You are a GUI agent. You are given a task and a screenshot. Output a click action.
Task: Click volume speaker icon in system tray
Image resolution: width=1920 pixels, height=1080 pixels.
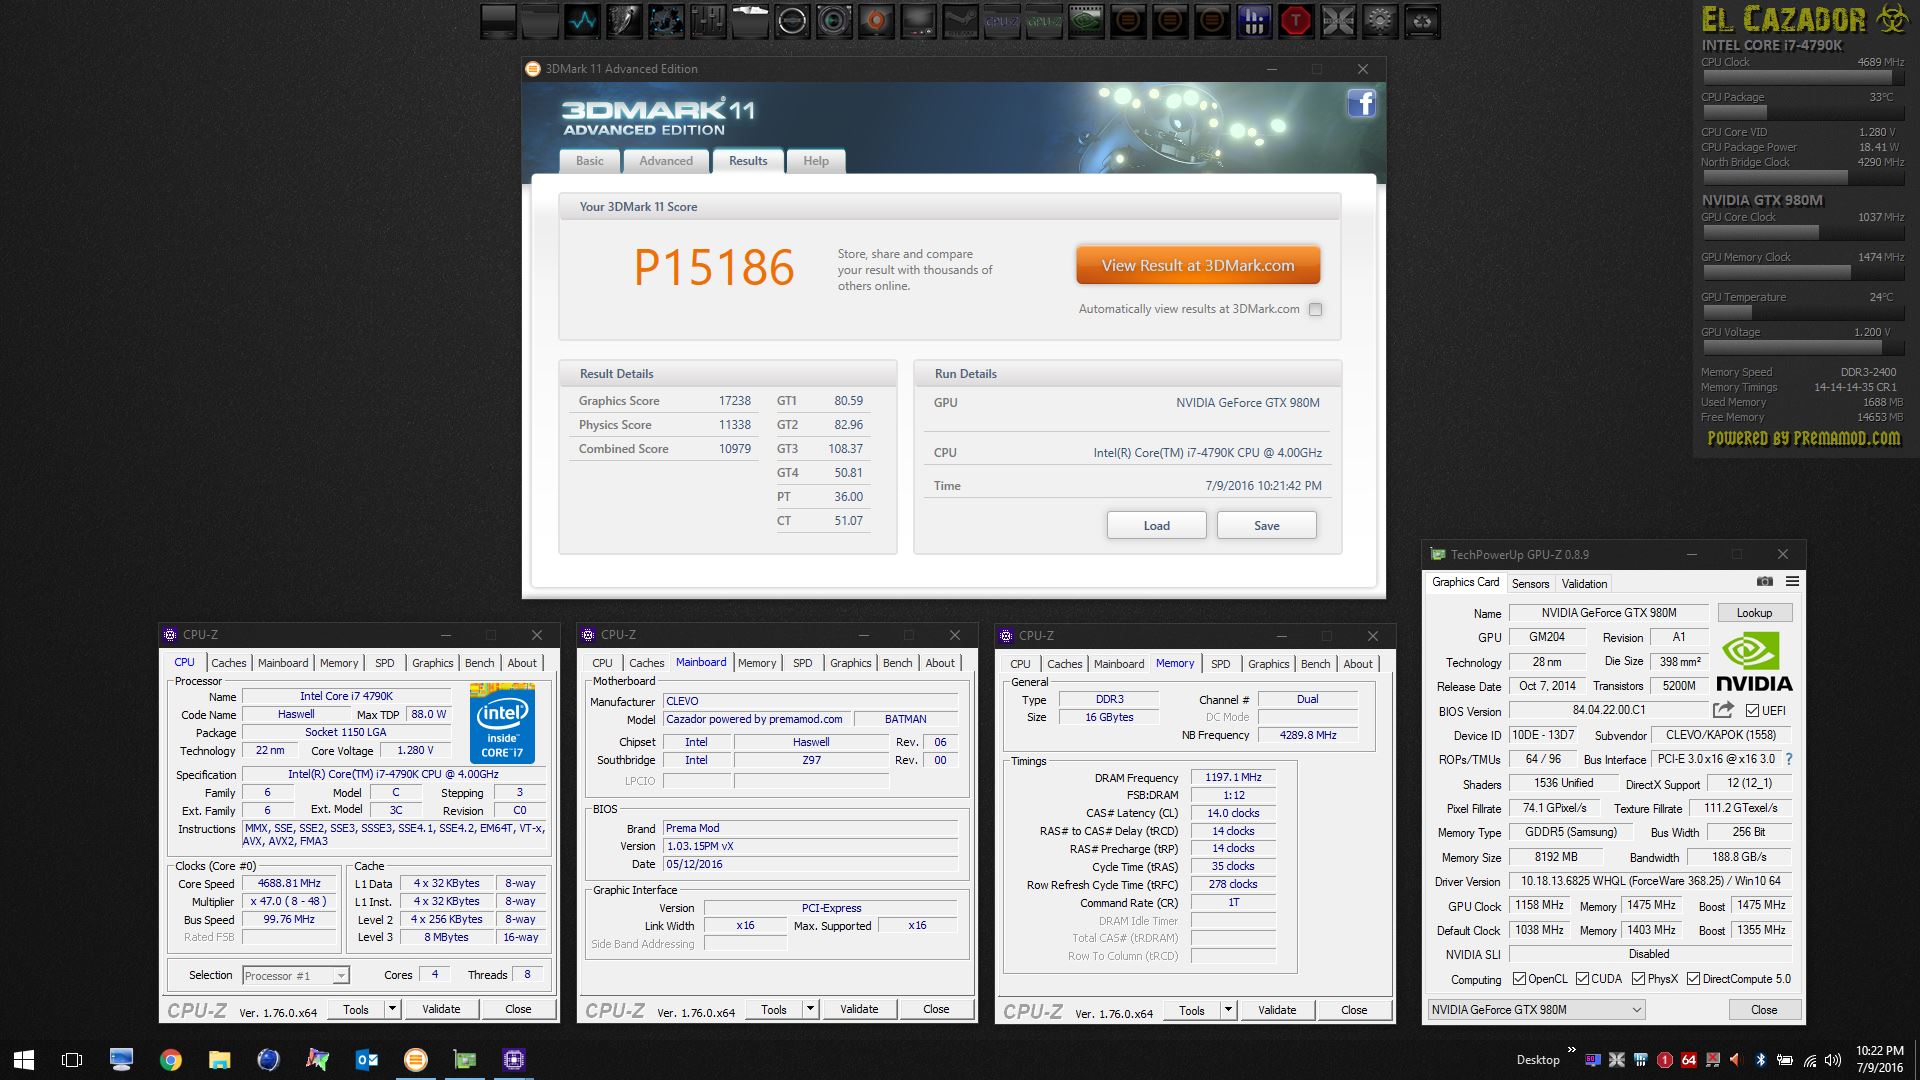[1833, 1060]
